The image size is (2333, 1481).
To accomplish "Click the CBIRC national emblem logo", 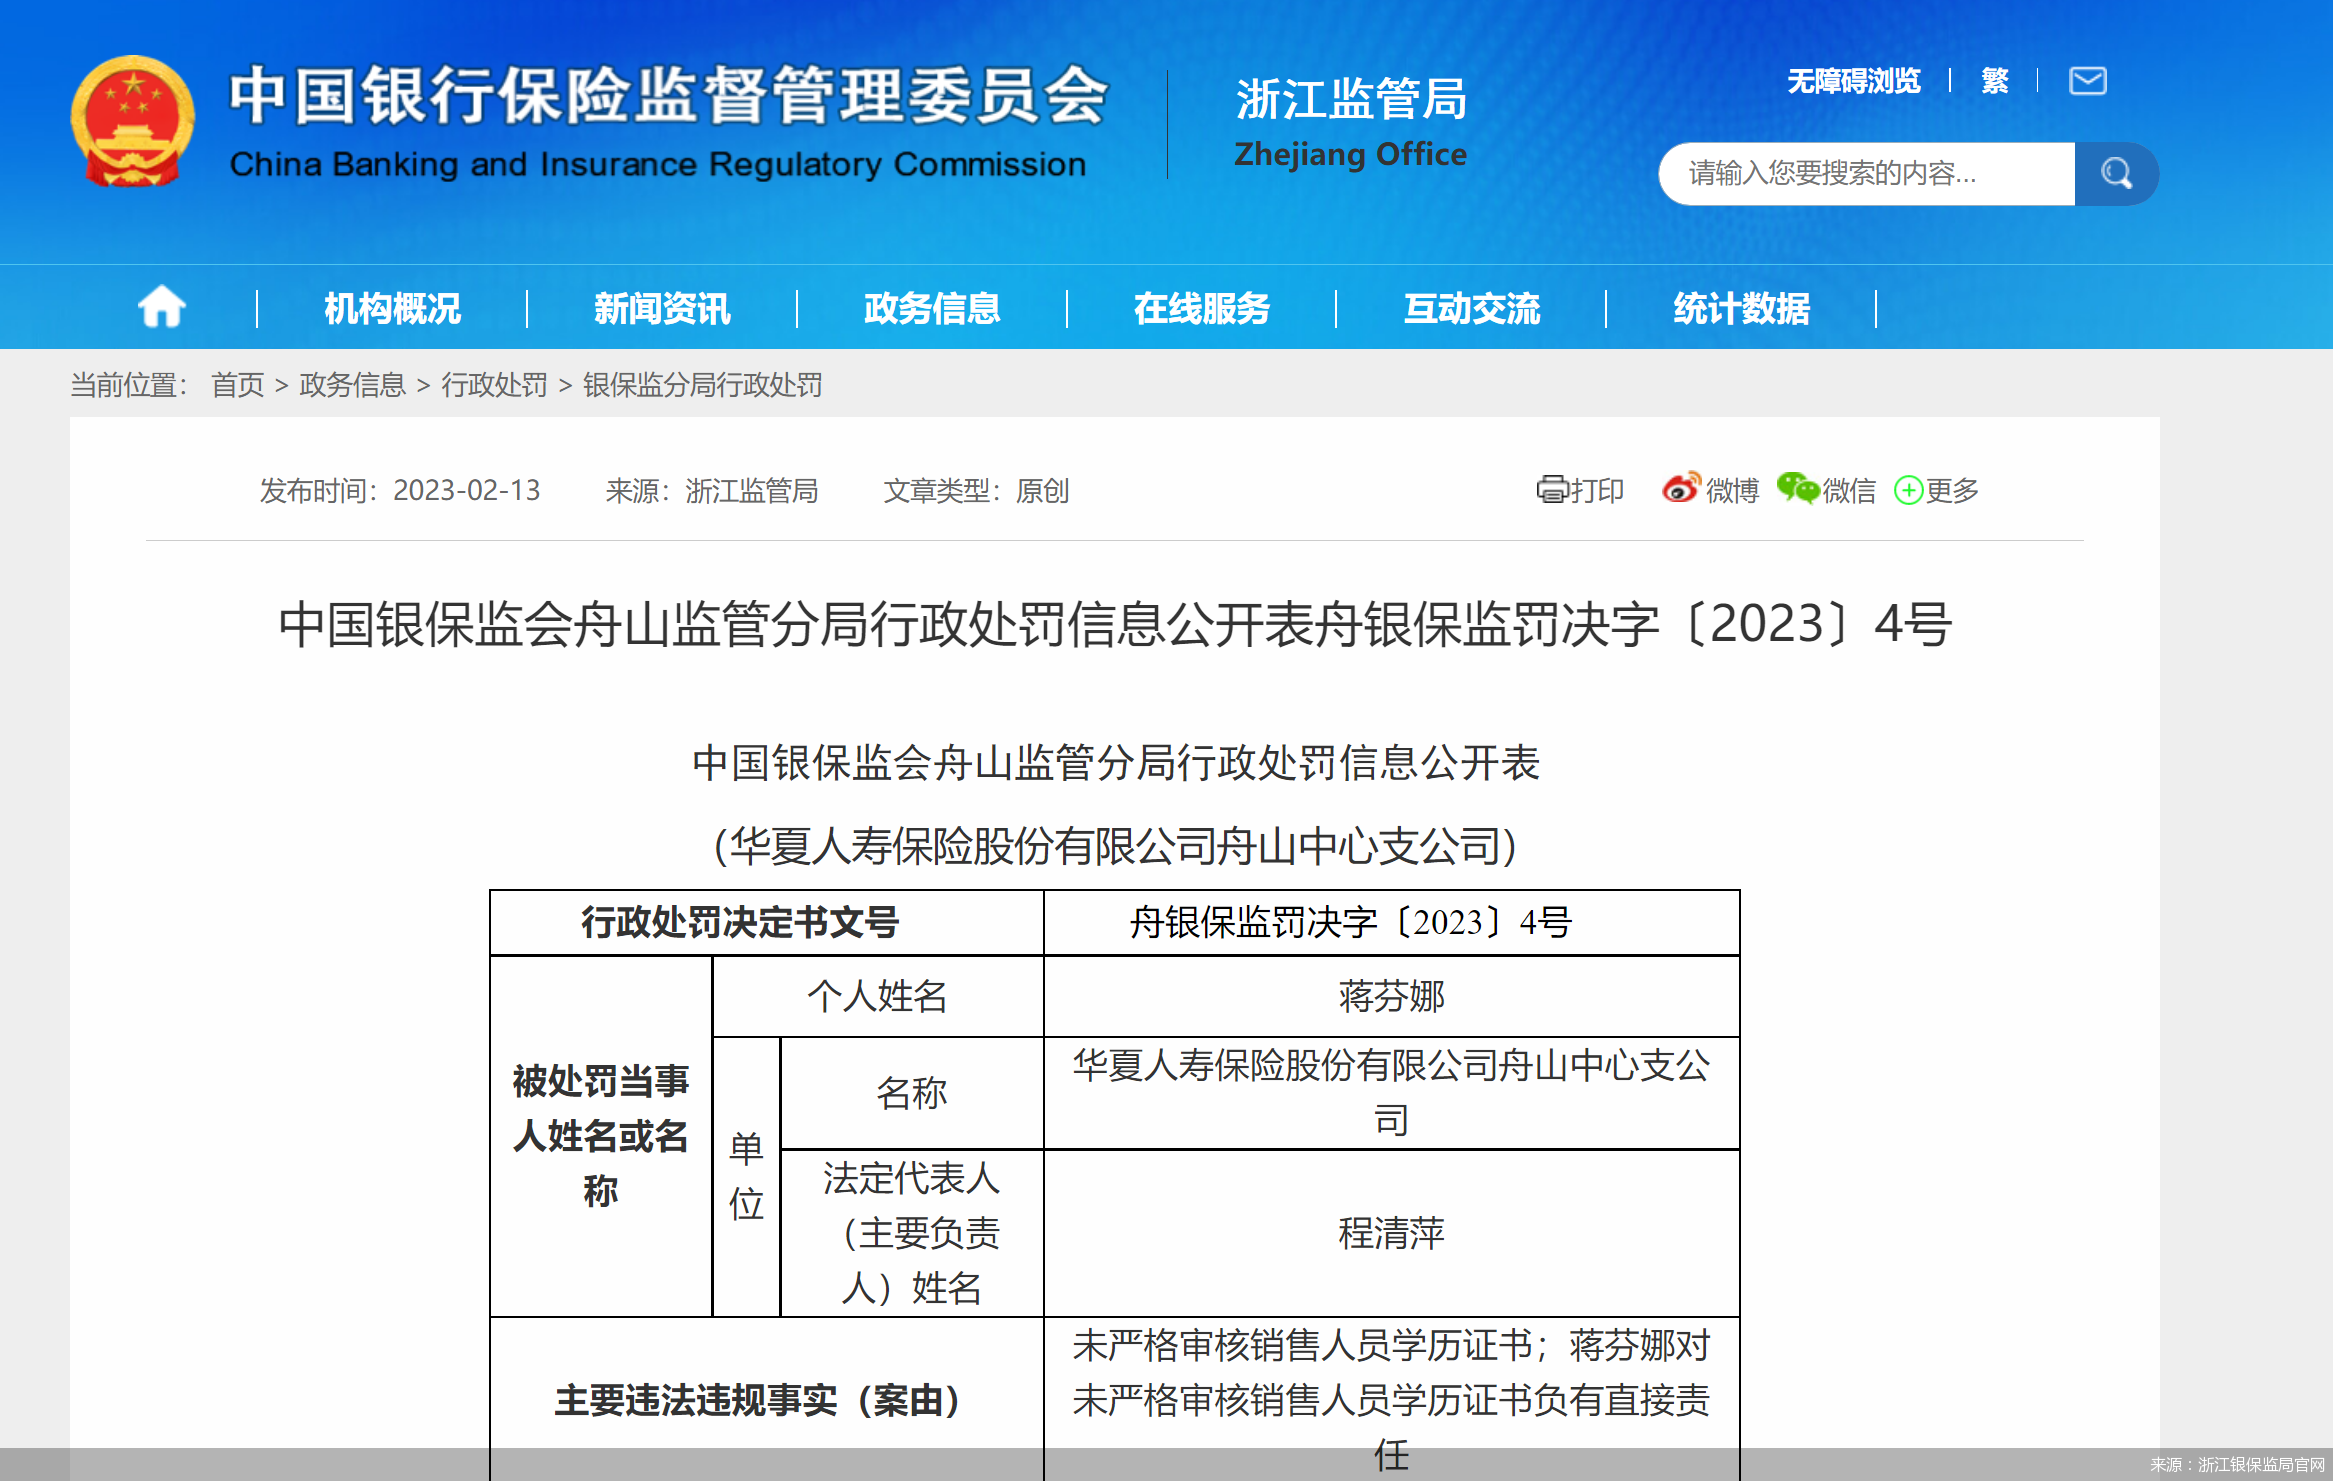I will pyautogui.click(x=130, y=120).
